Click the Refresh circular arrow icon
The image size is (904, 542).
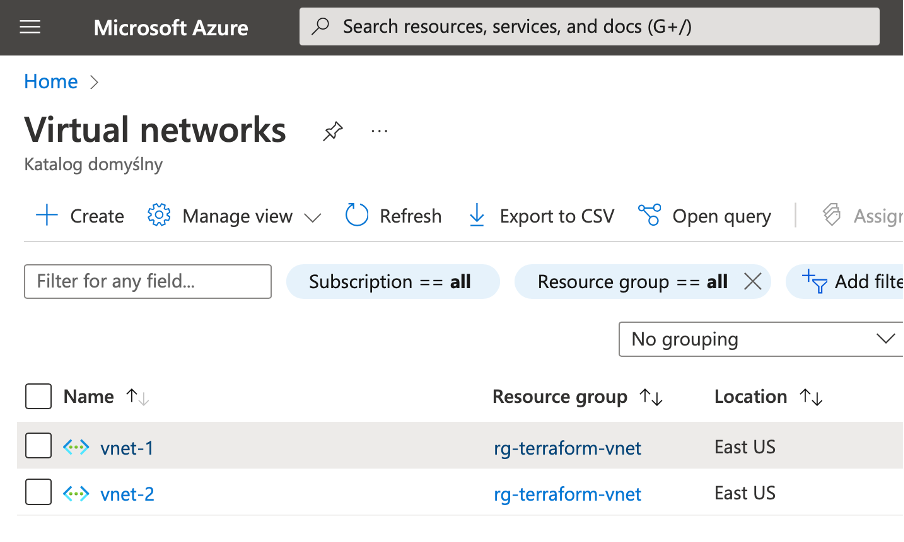(x=356, y=215)
